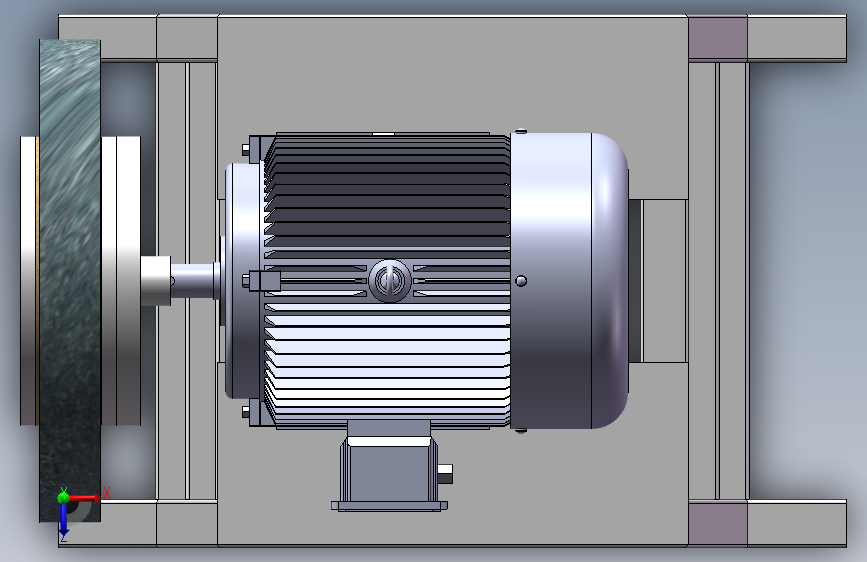Select the upper purple corner block
The width and height of the screenshot is (867, 562).
pos(718,38)
